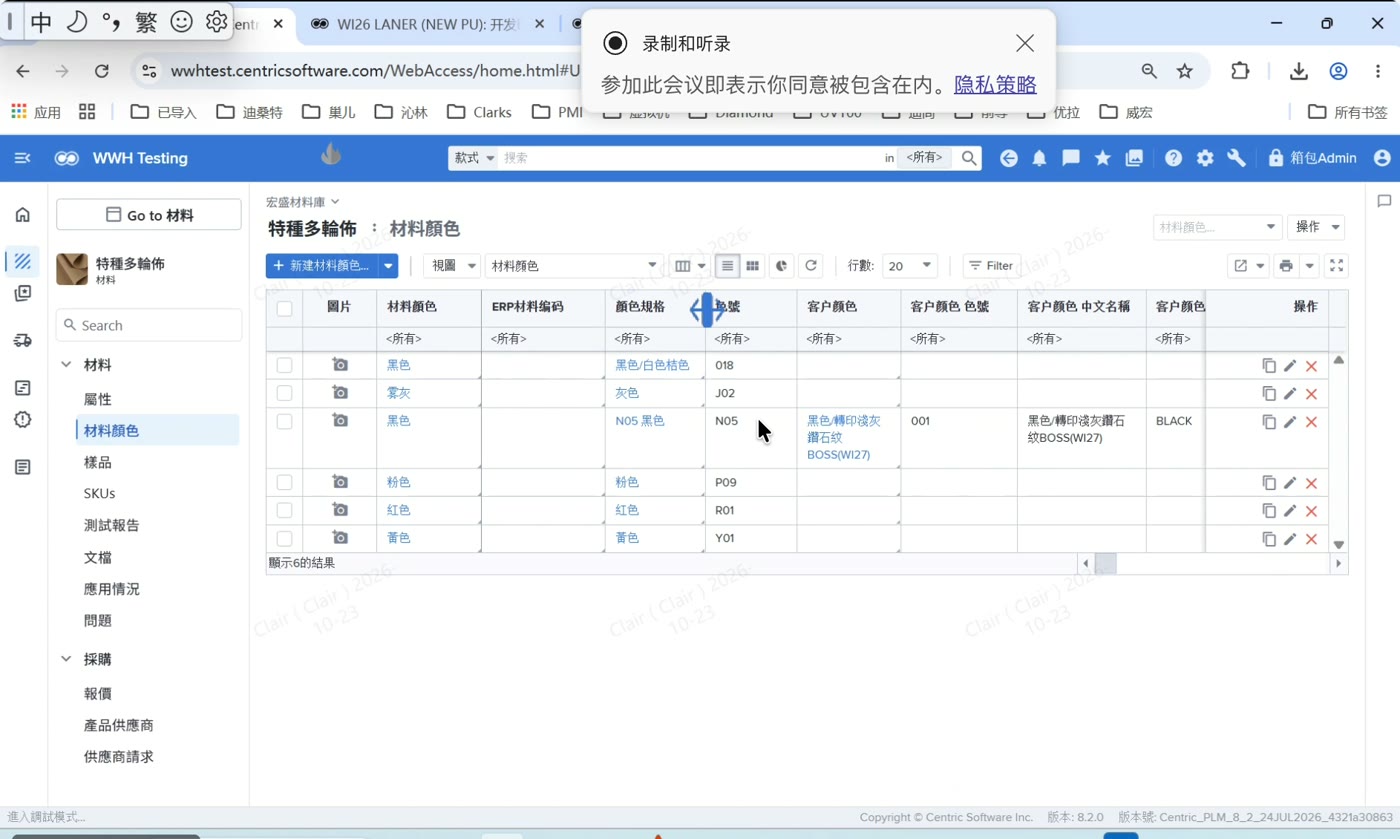Collapse the 採購 tree section

(66, 659)
